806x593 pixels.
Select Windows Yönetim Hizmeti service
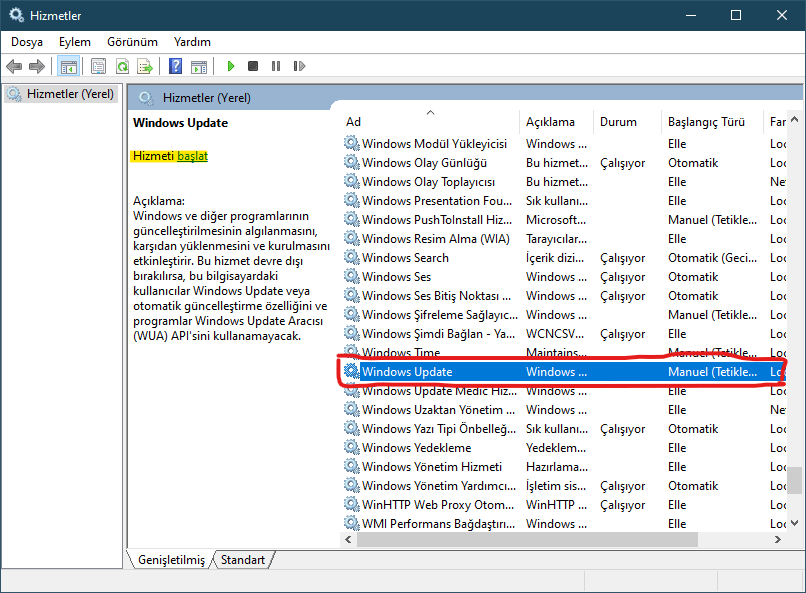[x=564, y=467]
